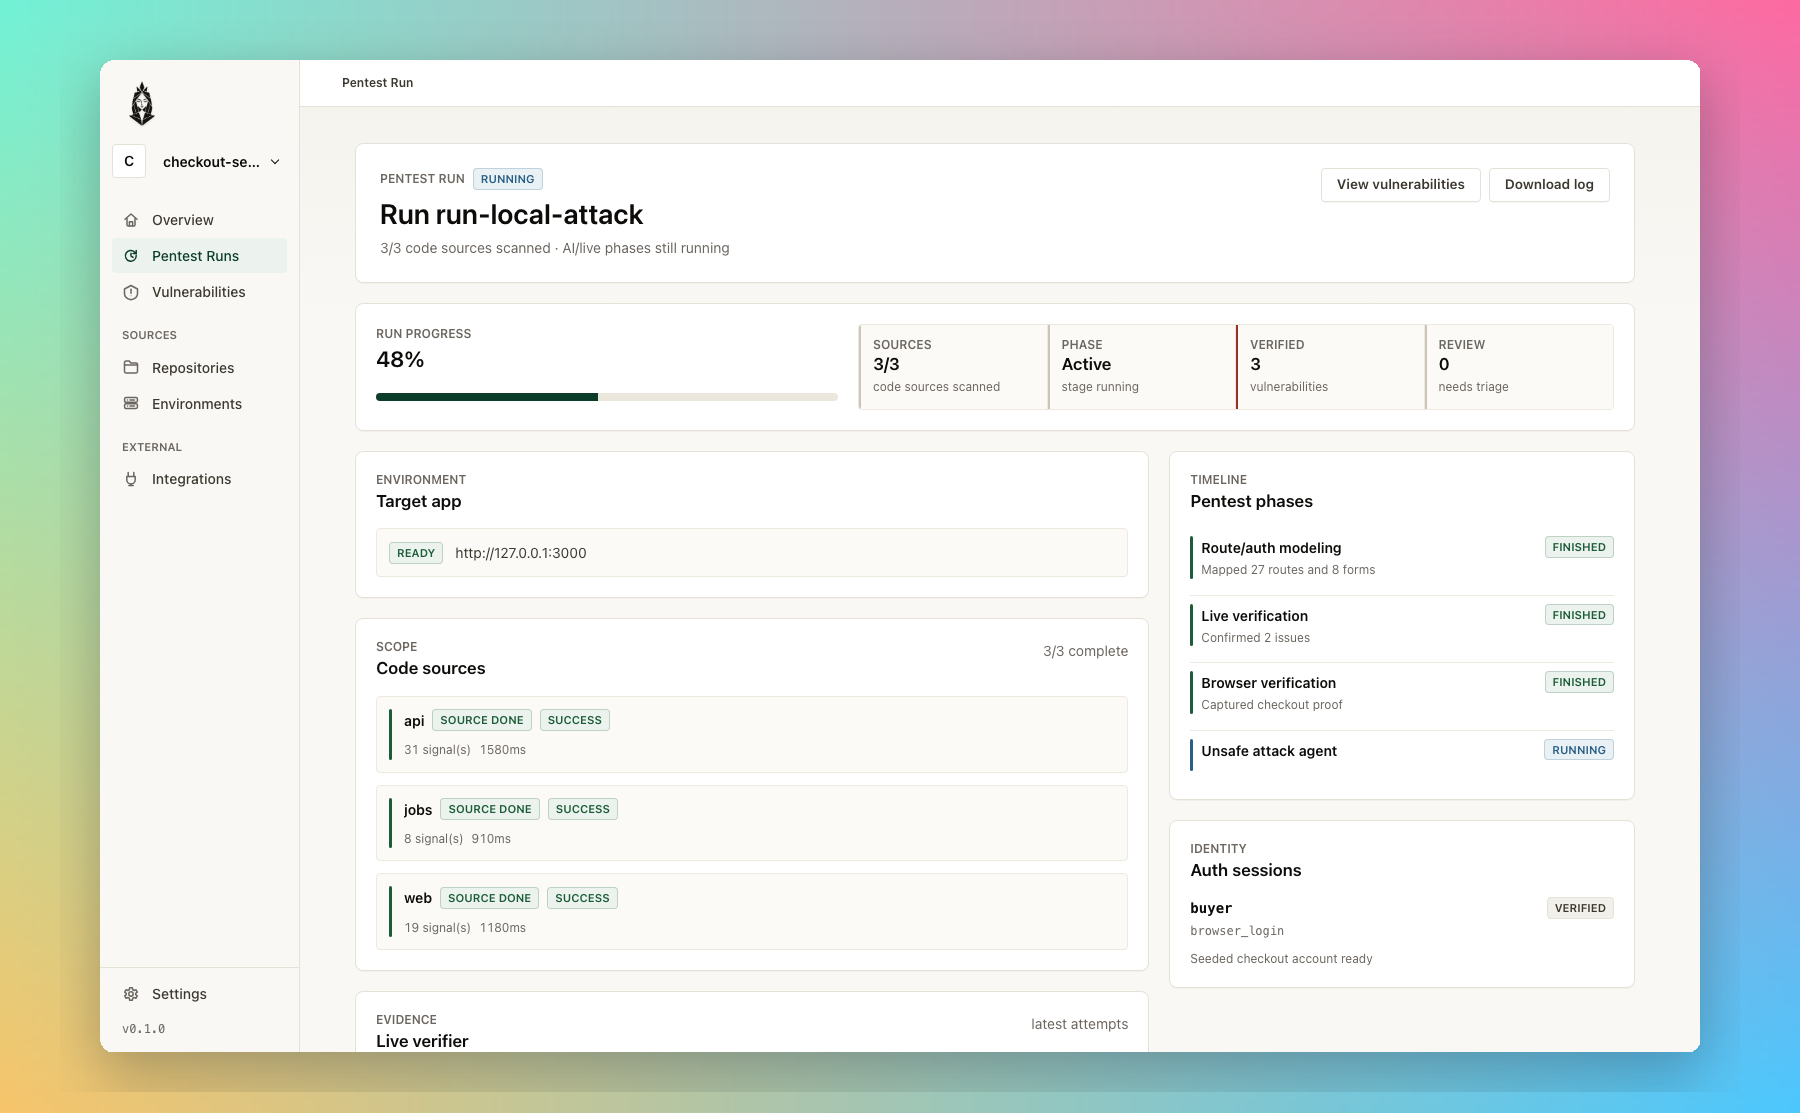Click View vulnerabilities button
1800x1113 pixels.
[x=1400, y=185]
